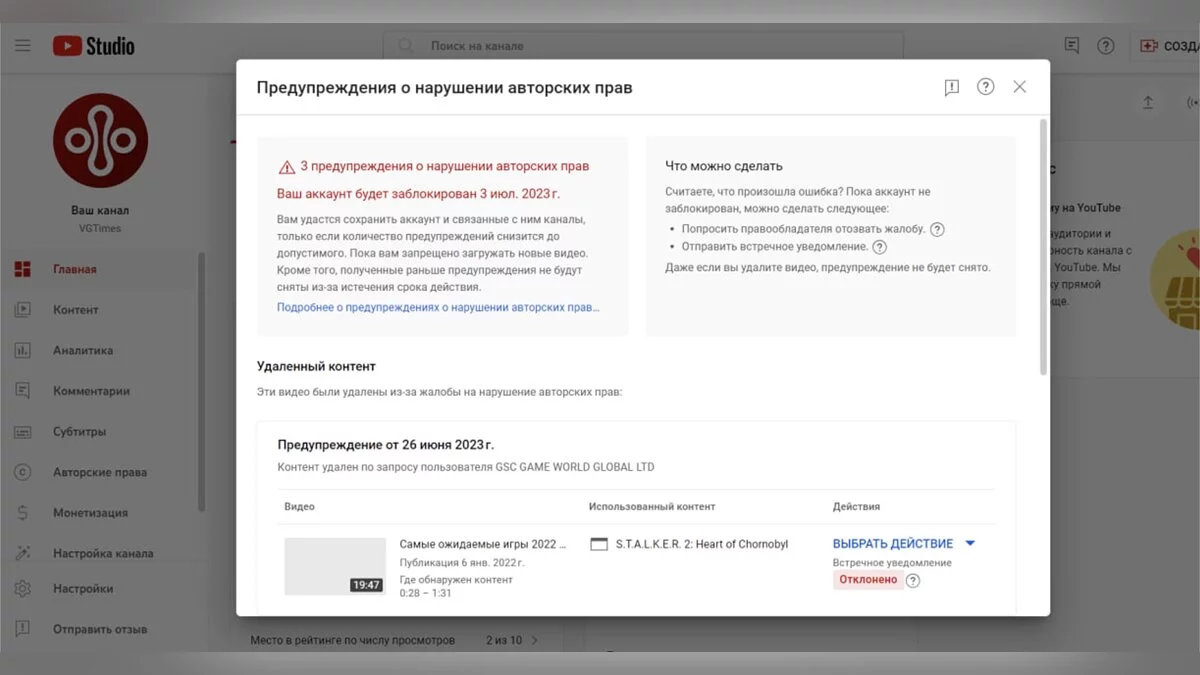Click help icon next to Отклонено status
1200x675 pixels.
click(913, 580)
